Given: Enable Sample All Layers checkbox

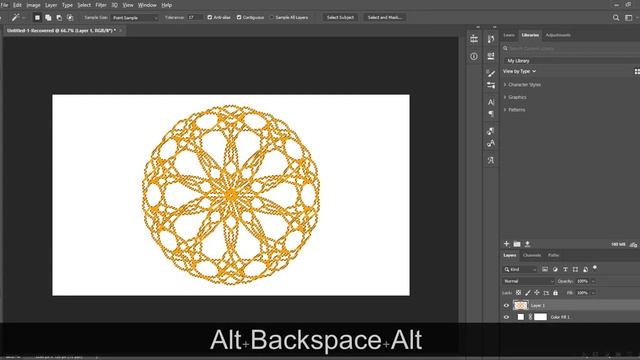Looking at the screenshot, I should [x=271, y=18].
